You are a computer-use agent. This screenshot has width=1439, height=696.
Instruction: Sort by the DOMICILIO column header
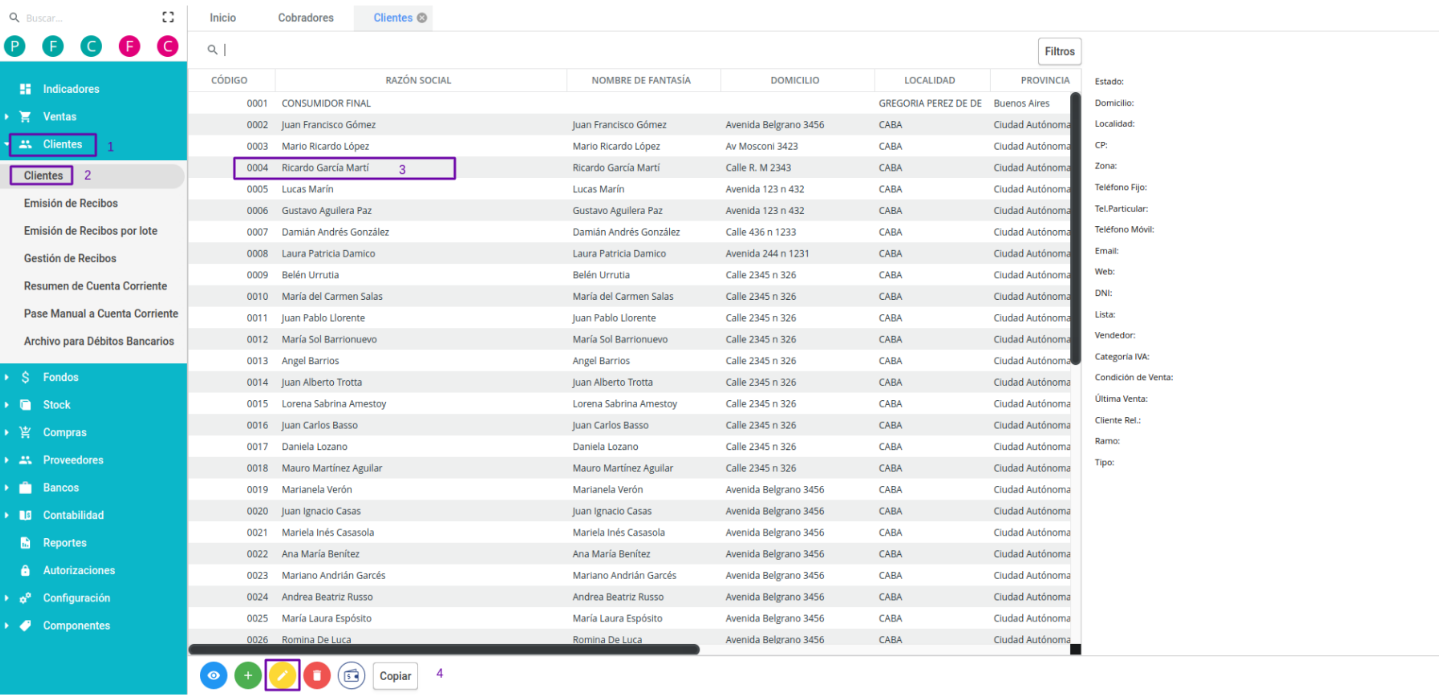pyautogui.click(x=795, y=80)
